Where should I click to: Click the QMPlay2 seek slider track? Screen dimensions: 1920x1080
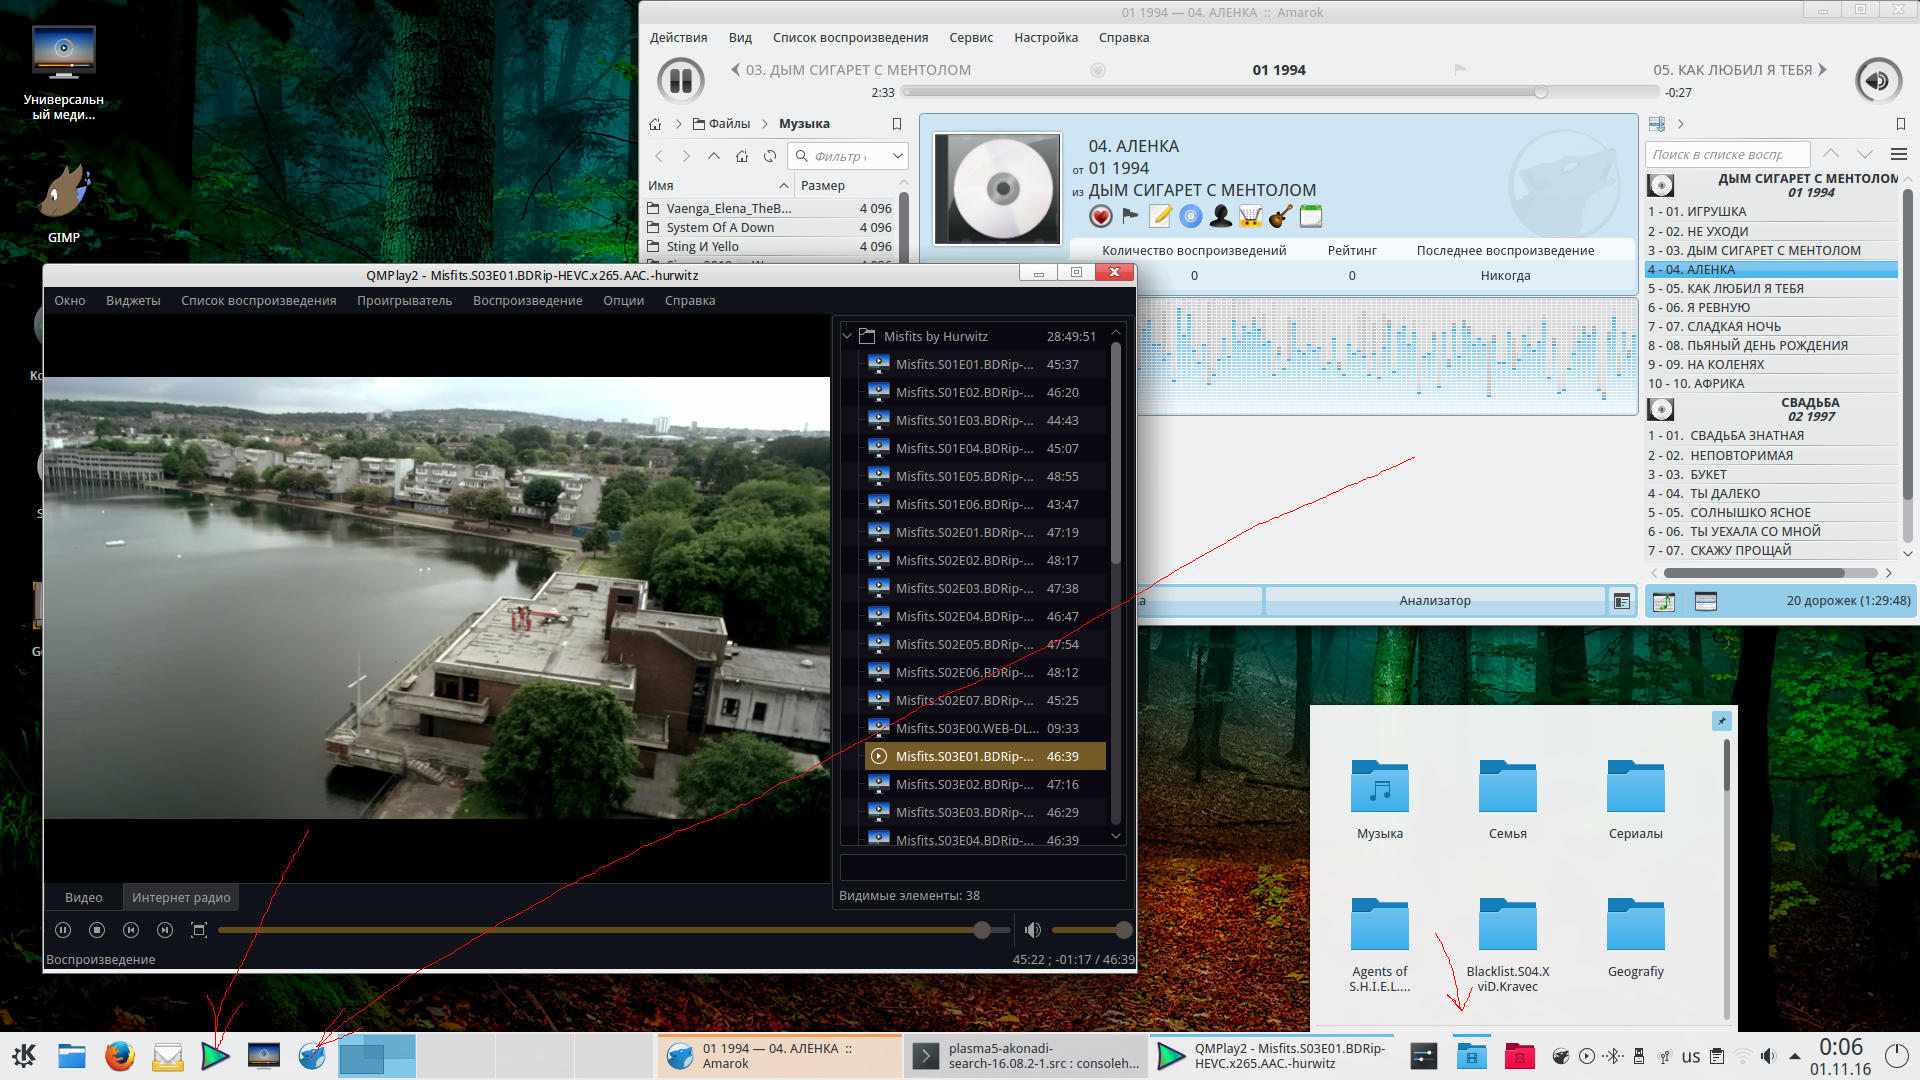point(600,930)
